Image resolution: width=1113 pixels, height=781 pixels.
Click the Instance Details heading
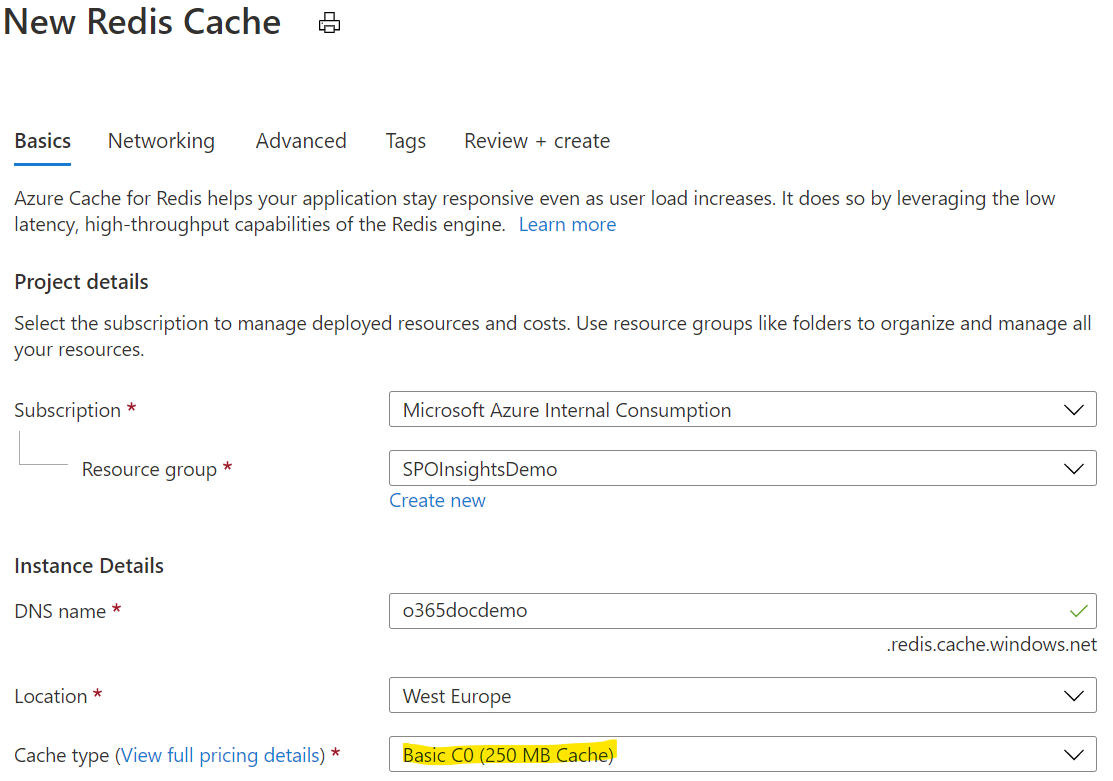point(89,566)
